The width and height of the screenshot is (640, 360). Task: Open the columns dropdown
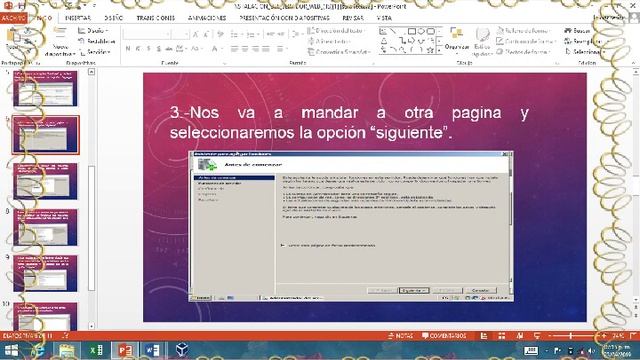click(281, 49)
